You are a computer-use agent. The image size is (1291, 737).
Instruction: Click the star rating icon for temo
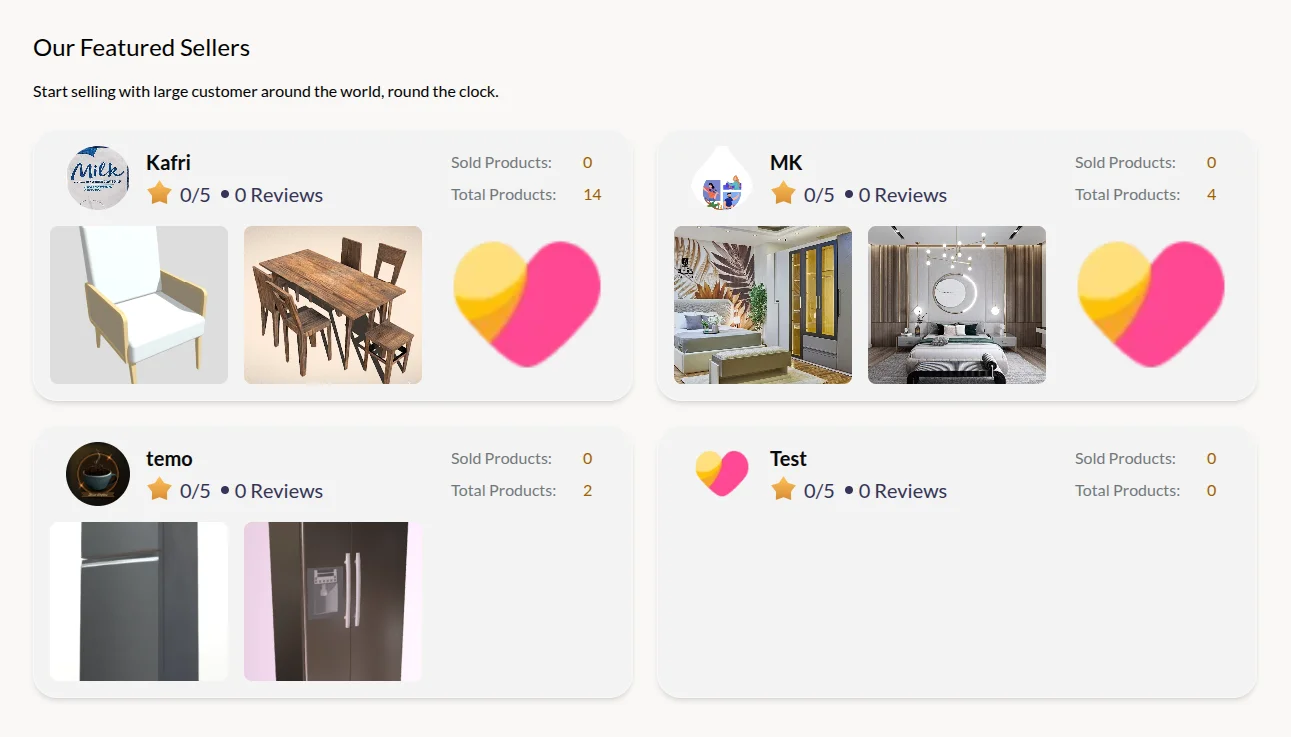[159, 489]
